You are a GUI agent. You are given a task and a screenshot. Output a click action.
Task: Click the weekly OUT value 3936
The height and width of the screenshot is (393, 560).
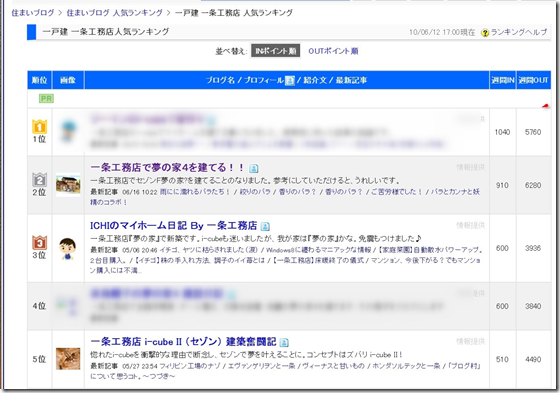(533, 248)
